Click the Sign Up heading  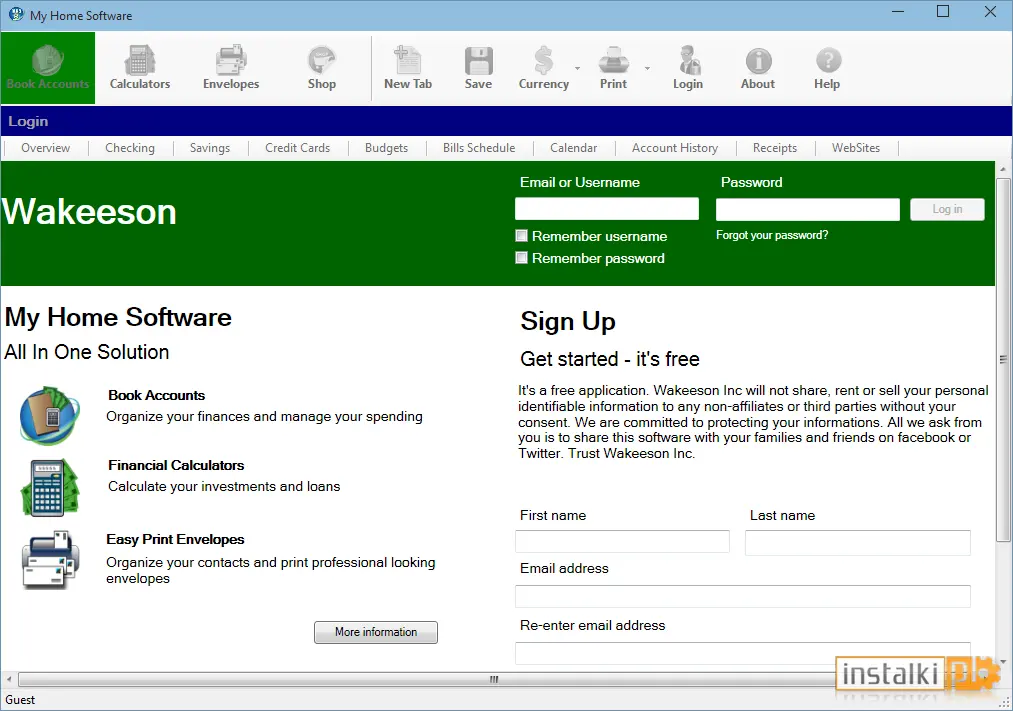pos(568,322)
